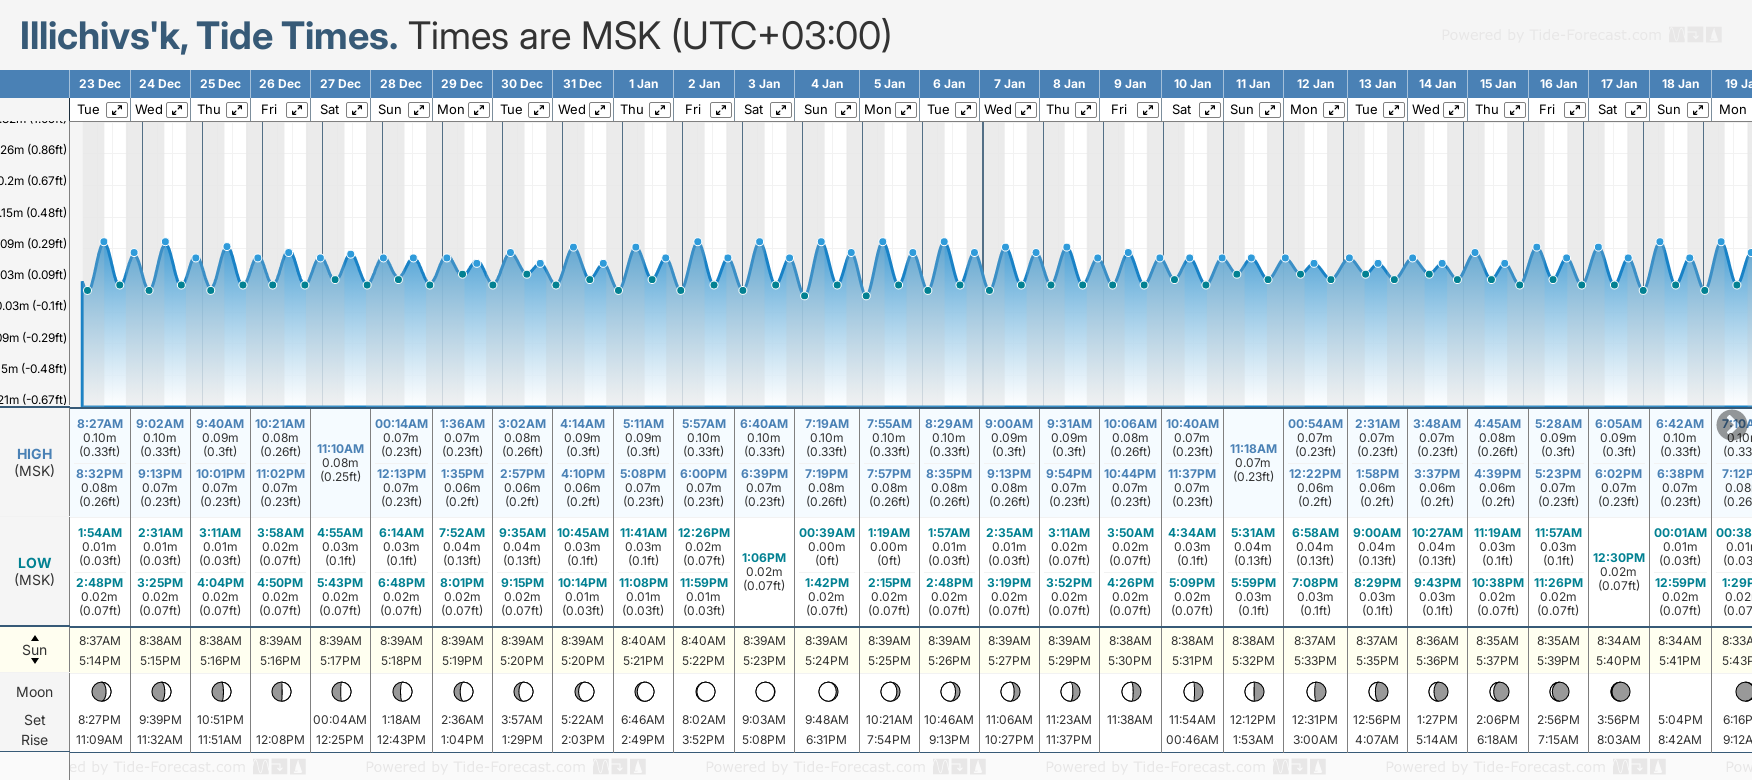The image size is (1752, 780).
Task: Click expand icon beside Fri 16 Jan
Action: point(1574,110)
